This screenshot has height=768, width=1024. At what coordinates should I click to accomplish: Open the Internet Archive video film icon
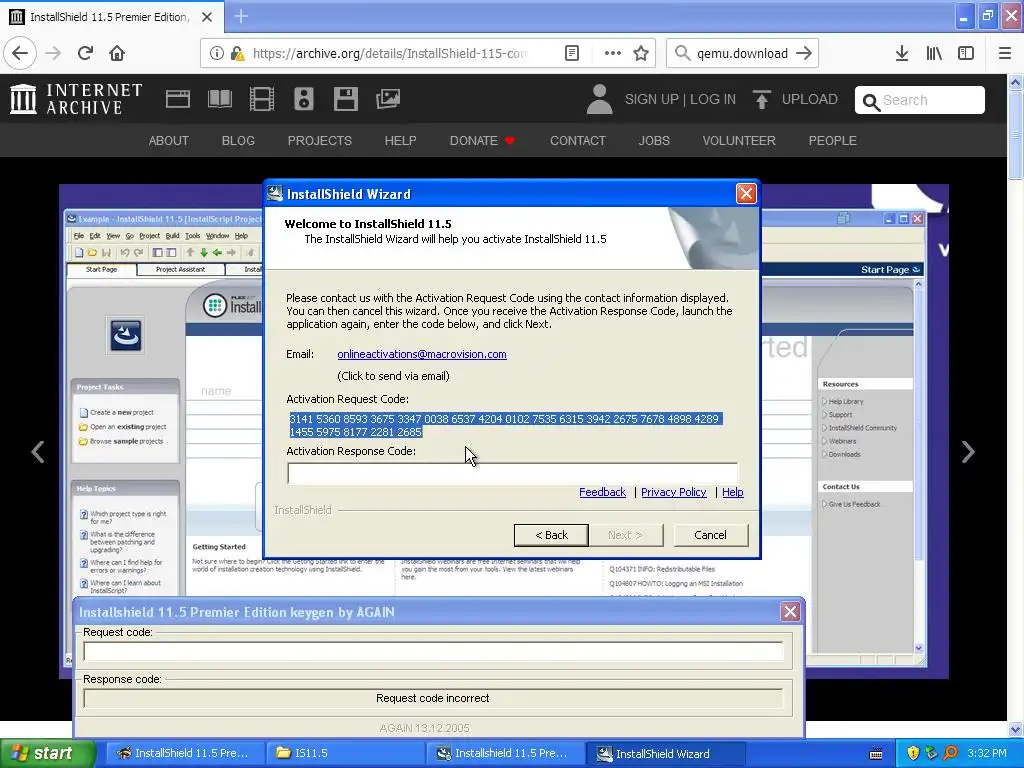[262, 99]
